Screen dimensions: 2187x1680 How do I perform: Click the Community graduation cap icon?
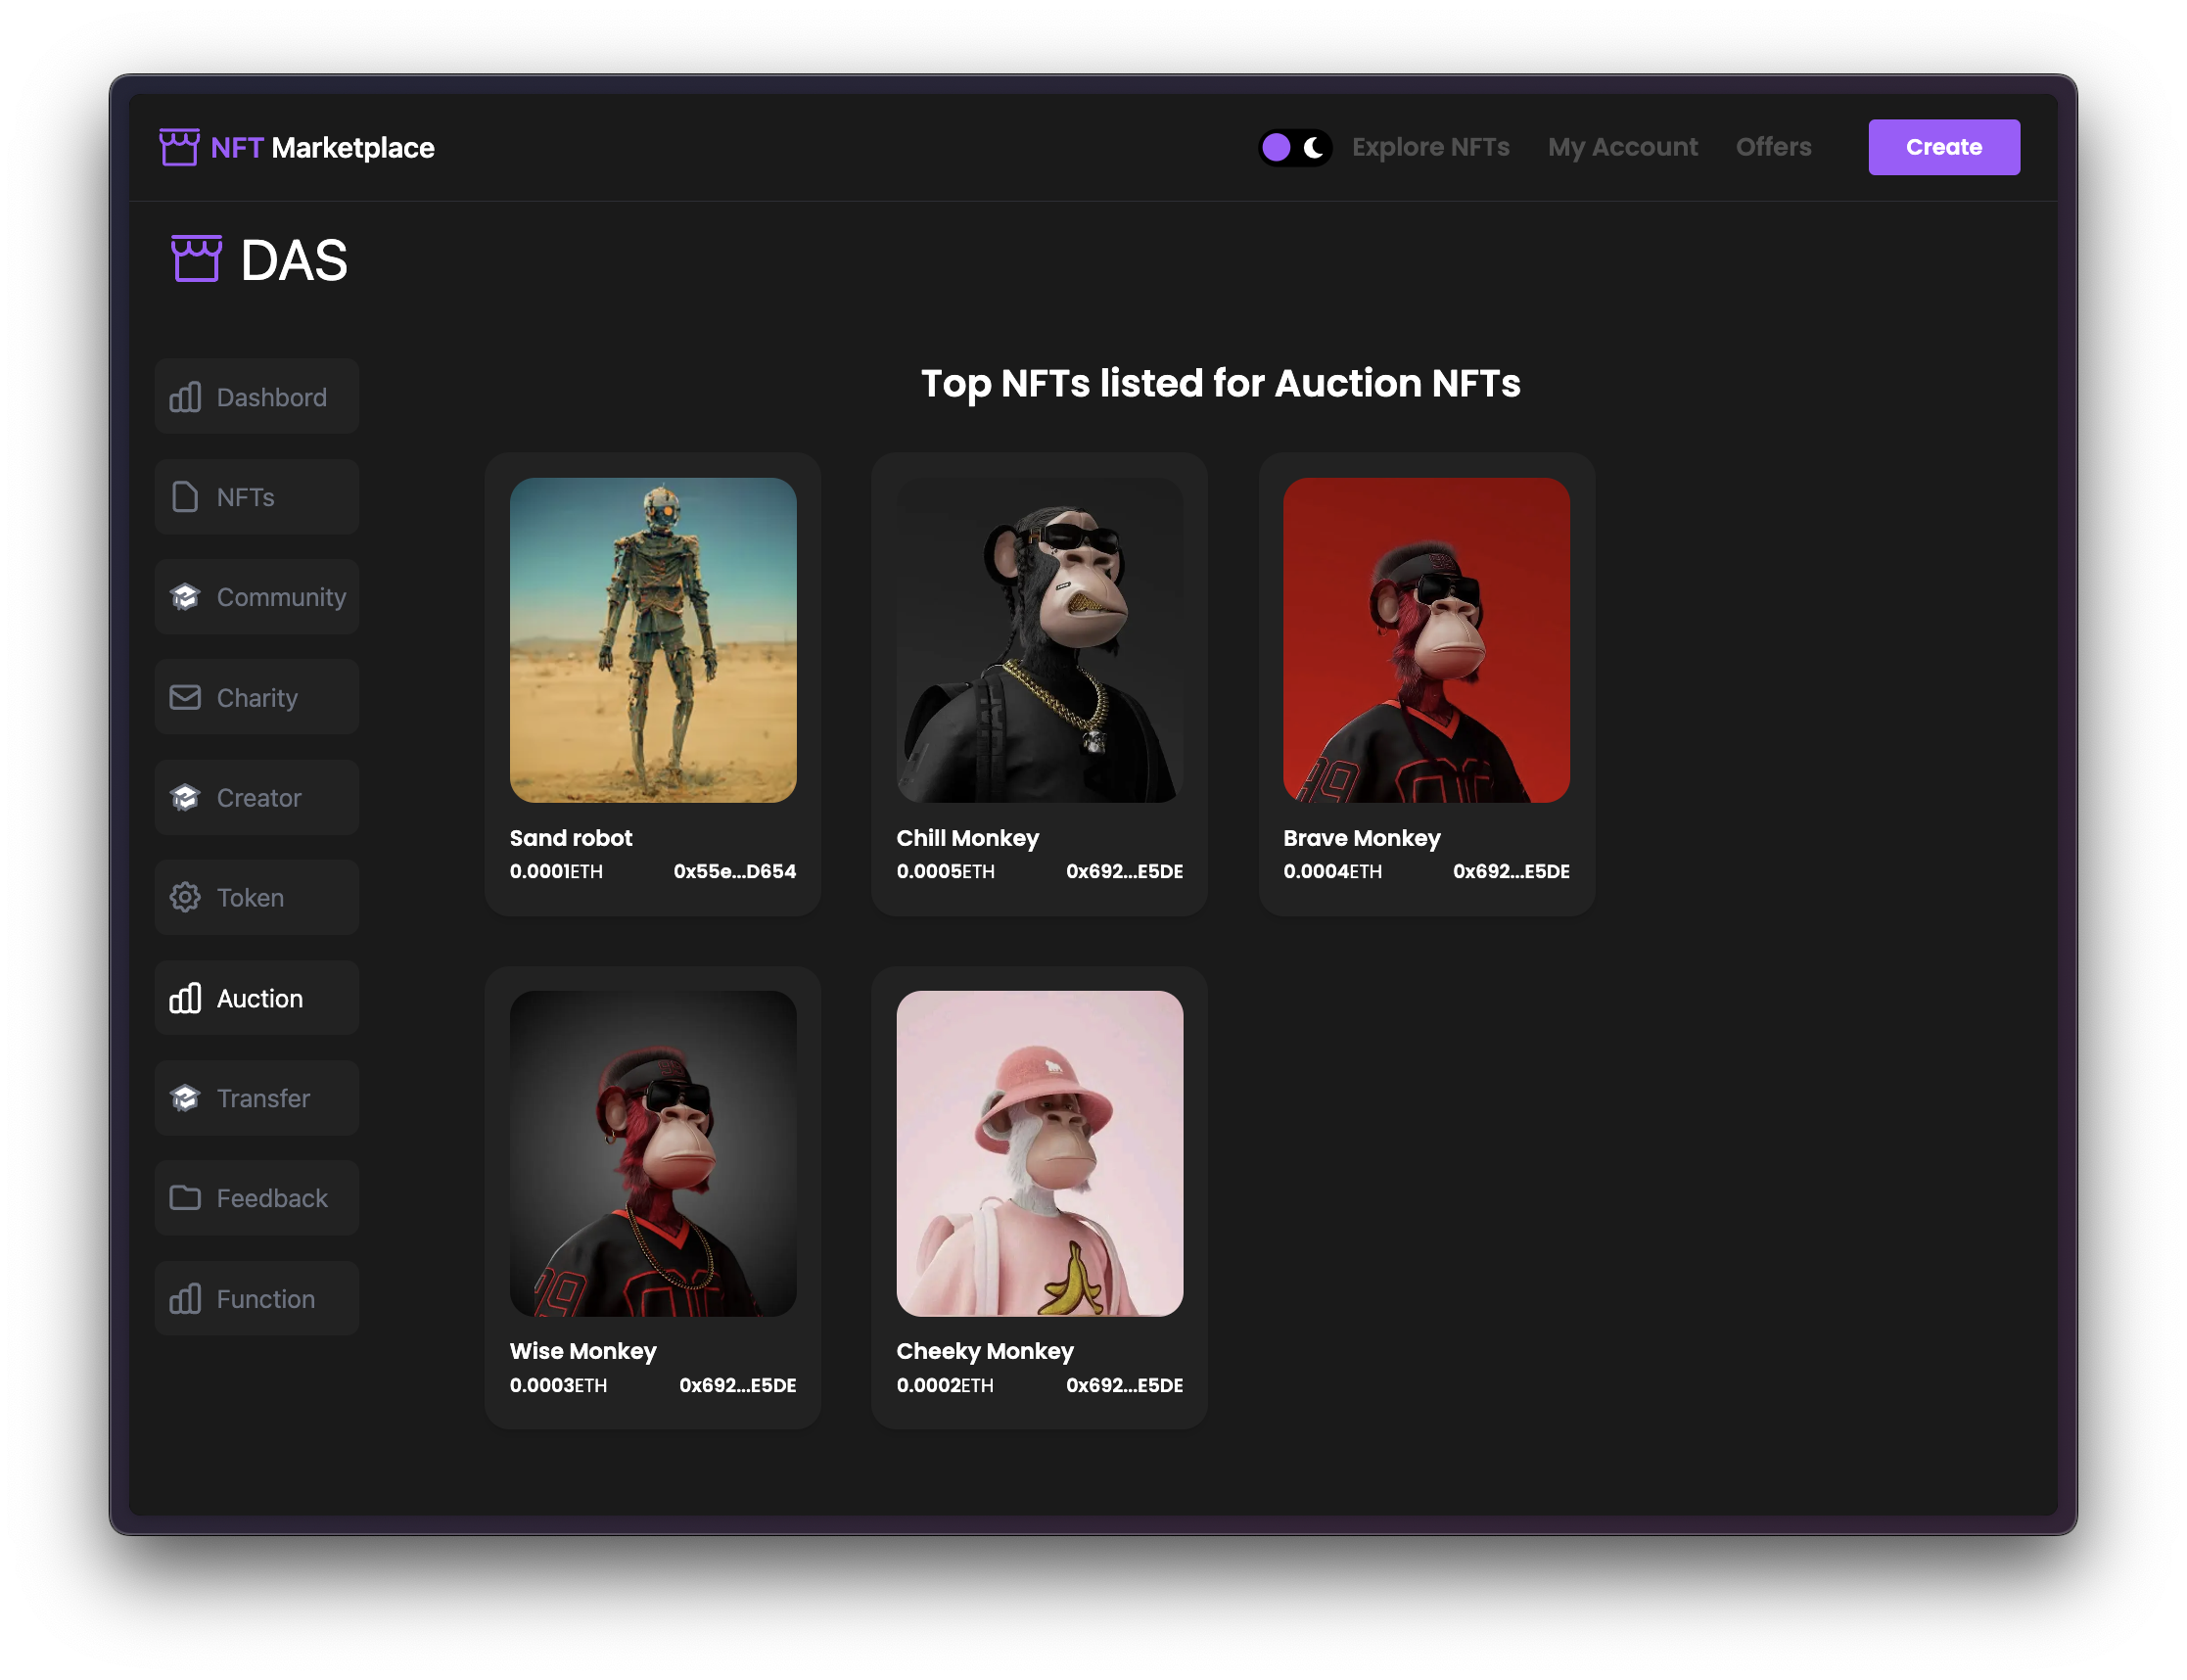tap(185, 597)
